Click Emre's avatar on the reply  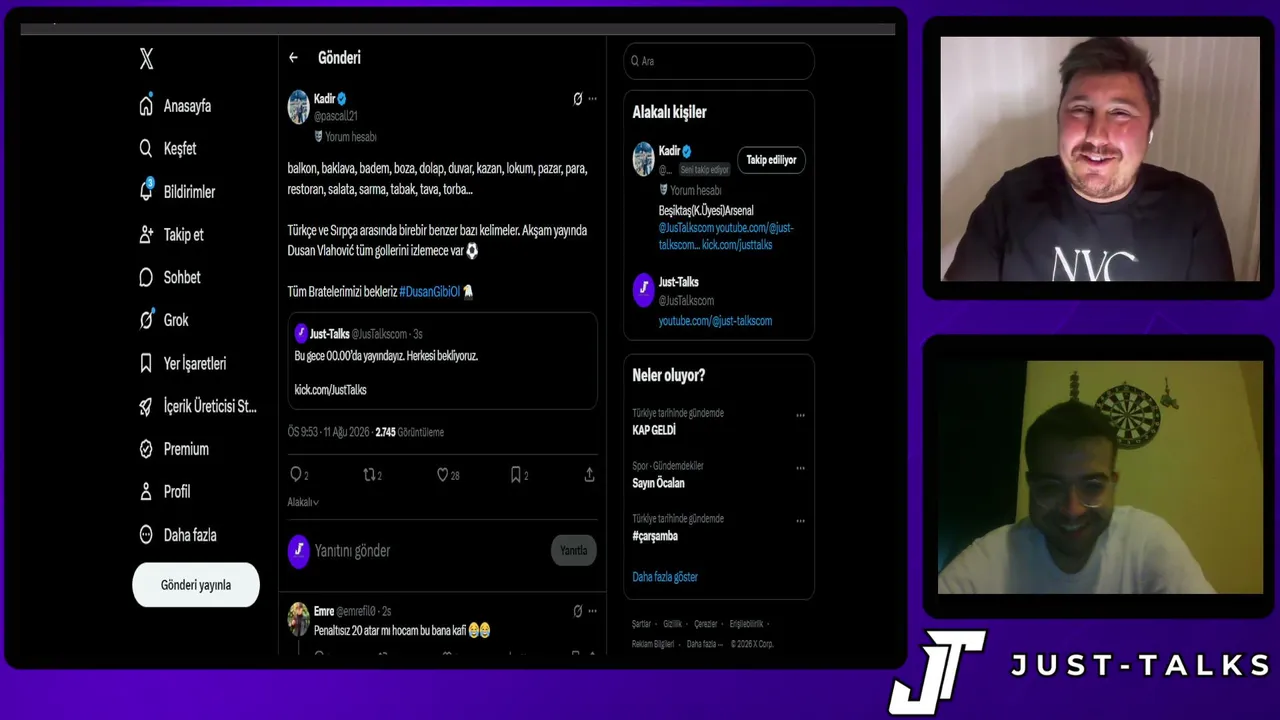[298, 619]
